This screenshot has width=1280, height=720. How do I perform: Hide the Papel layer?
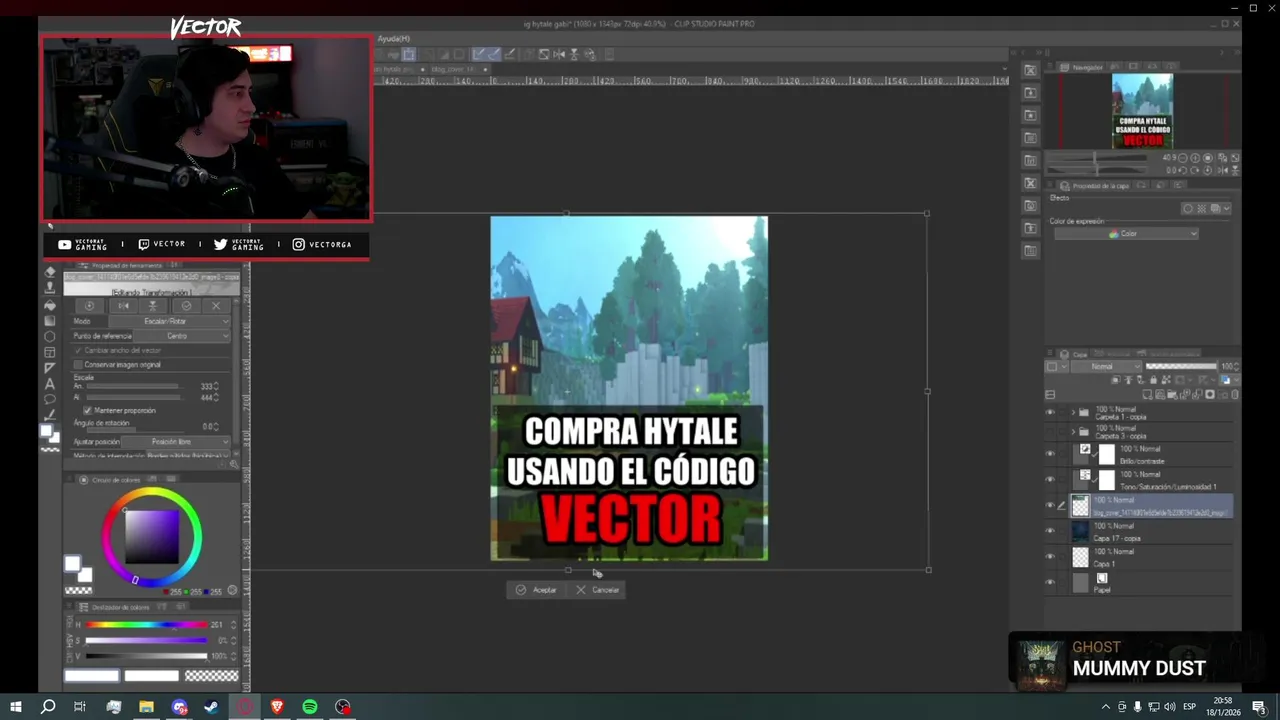1050,583
